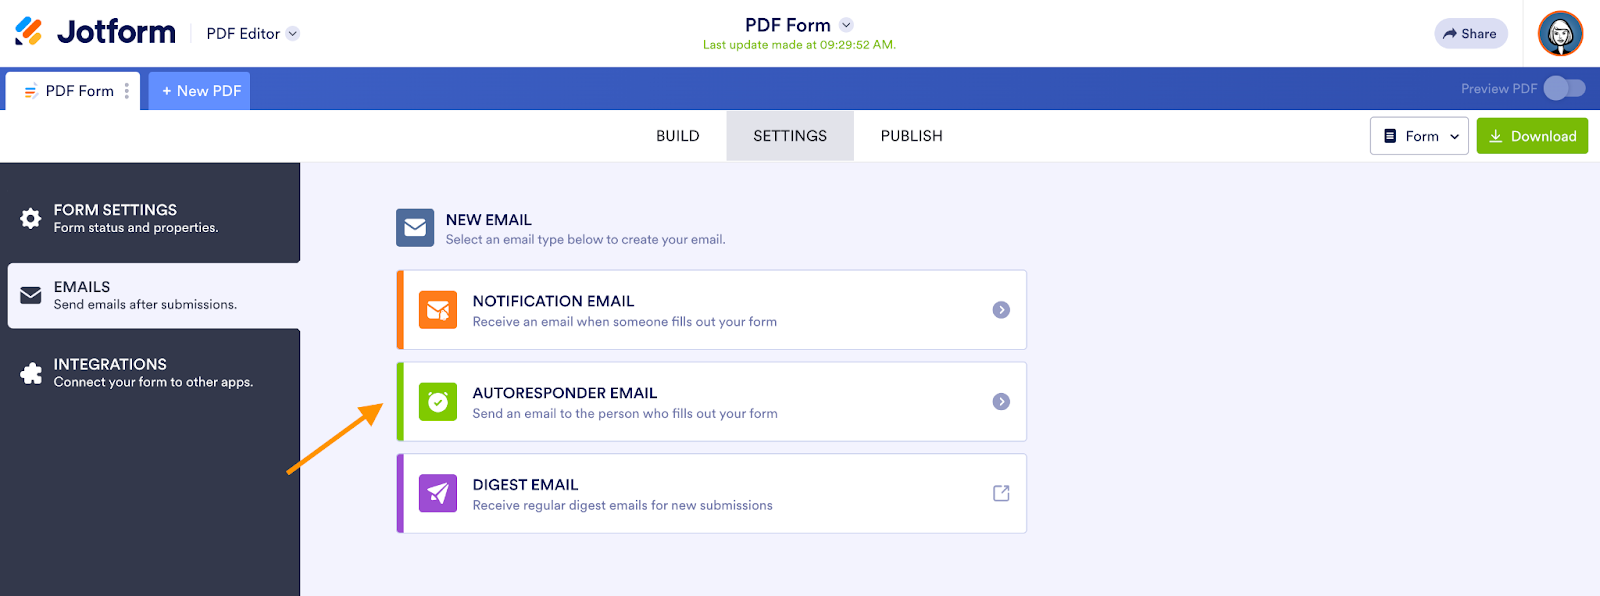Image resolution: width=1600 pixels, height=596 pixels.
Task: Switch to the PUBLISH tab
Action: 911,136
